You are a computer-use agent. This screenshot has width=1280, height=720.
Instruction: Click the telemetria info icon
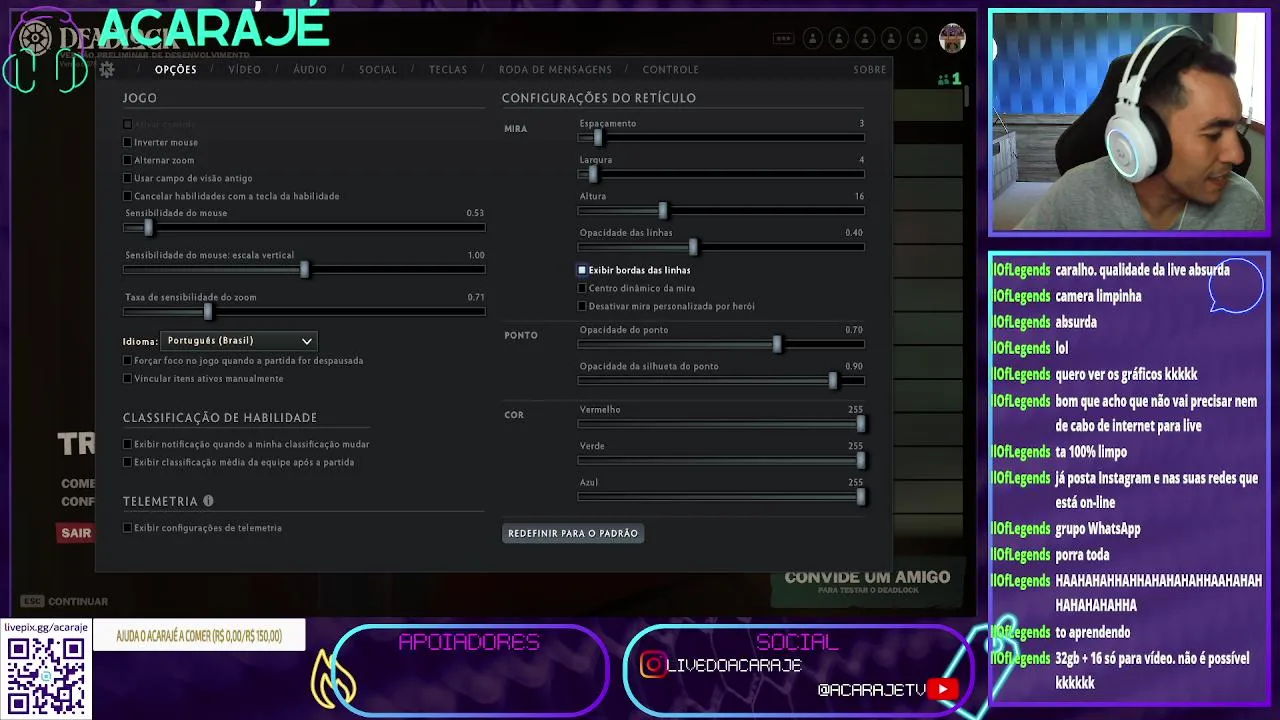[208, 501]
